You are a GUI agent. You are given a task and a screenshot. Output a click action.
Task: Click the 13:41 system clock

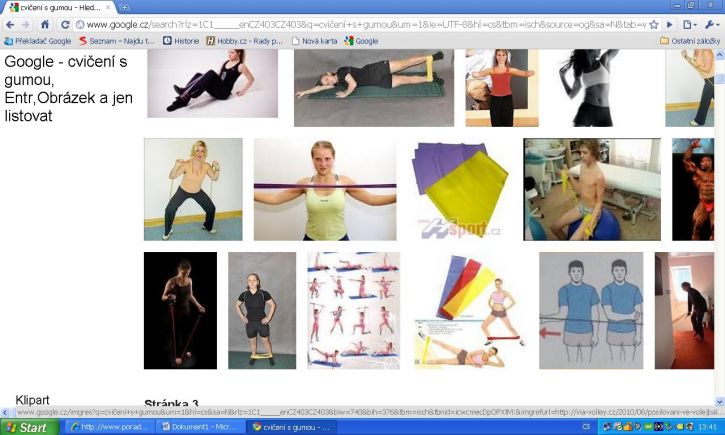coord(708,427)
